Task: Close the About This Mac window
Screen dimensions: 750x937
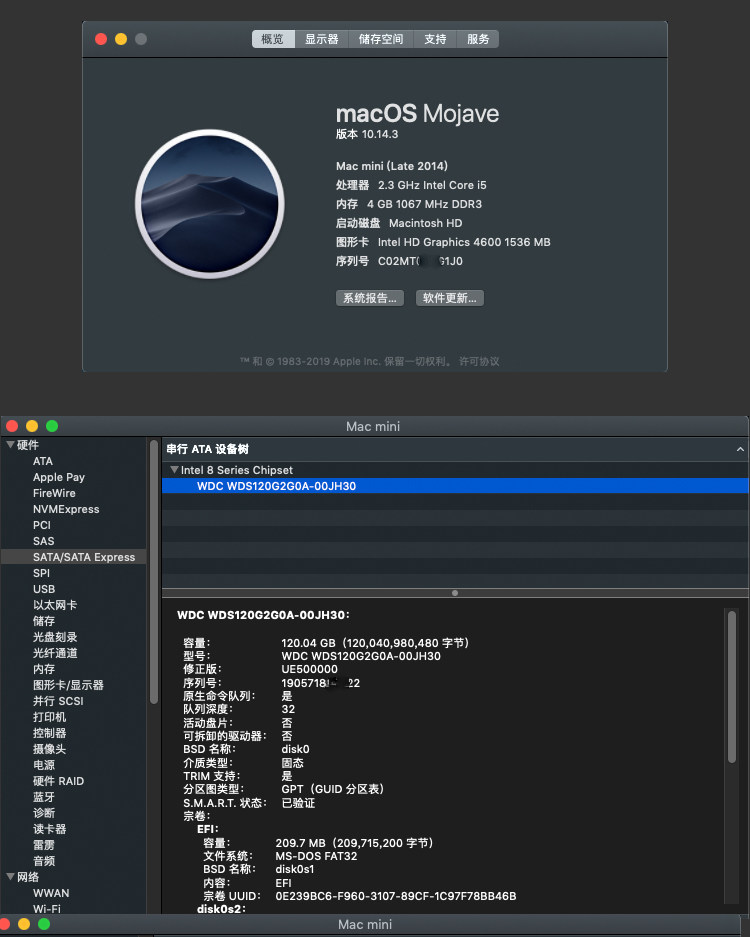Action: point(101,39)
